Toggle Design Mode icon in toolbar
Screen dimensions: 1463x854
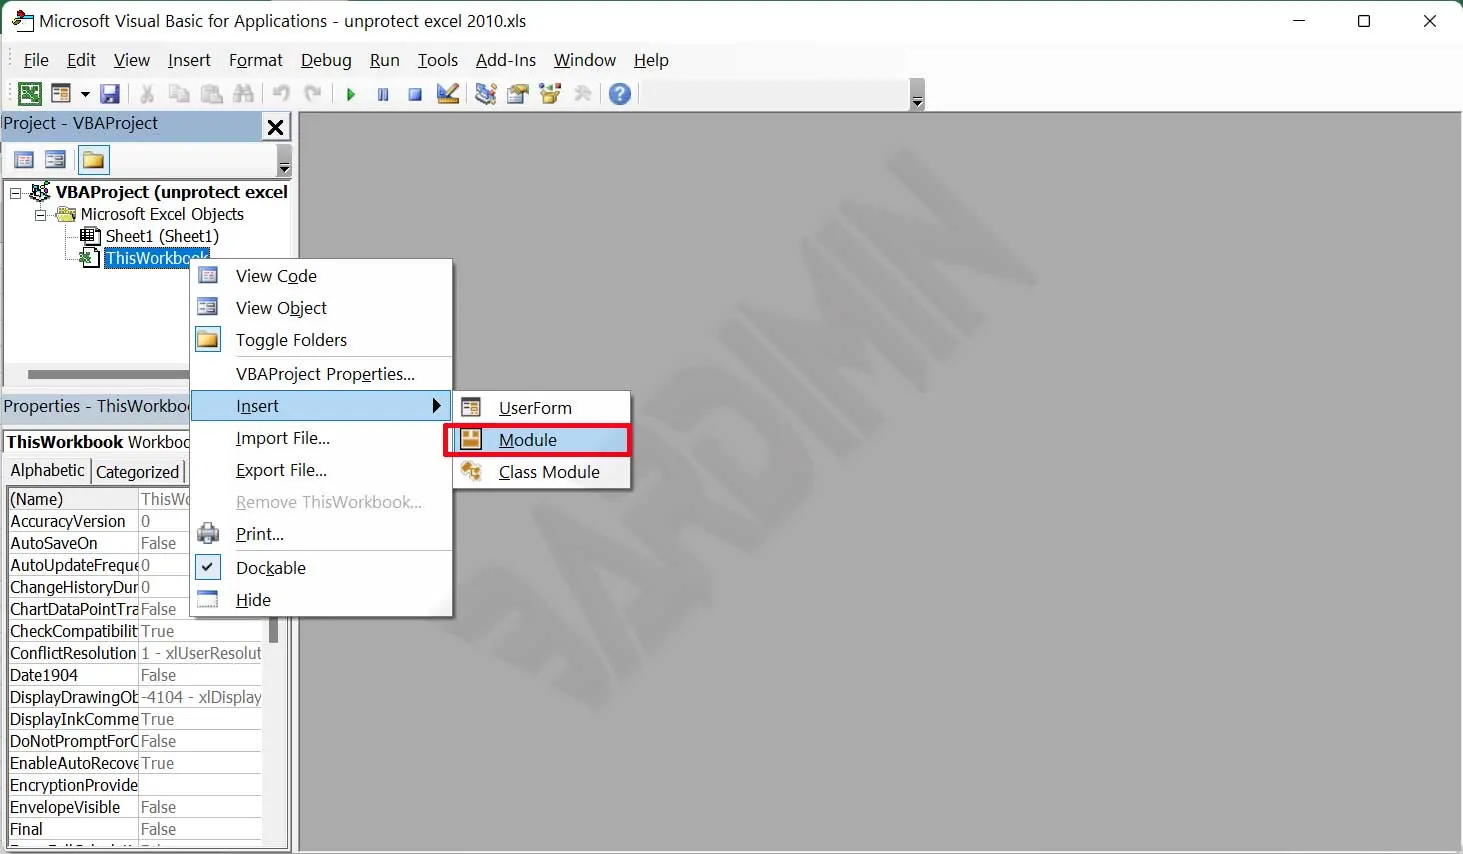(x=448, y=94)
